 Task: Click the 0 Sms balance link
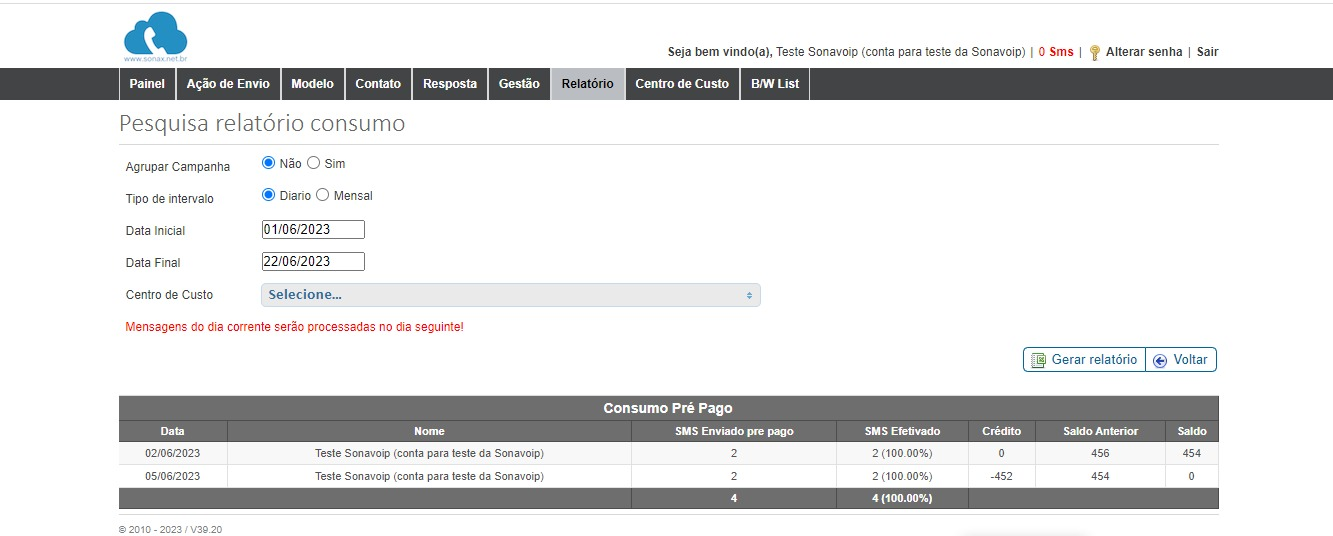1056,52
